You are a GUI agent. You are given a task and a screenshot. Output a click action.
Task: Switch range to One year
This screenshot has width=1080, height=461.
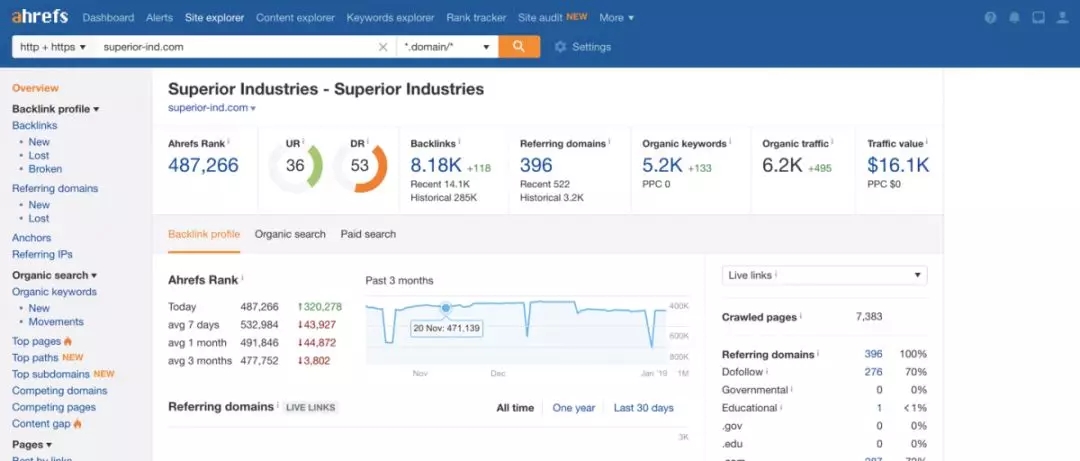[574, 408]
